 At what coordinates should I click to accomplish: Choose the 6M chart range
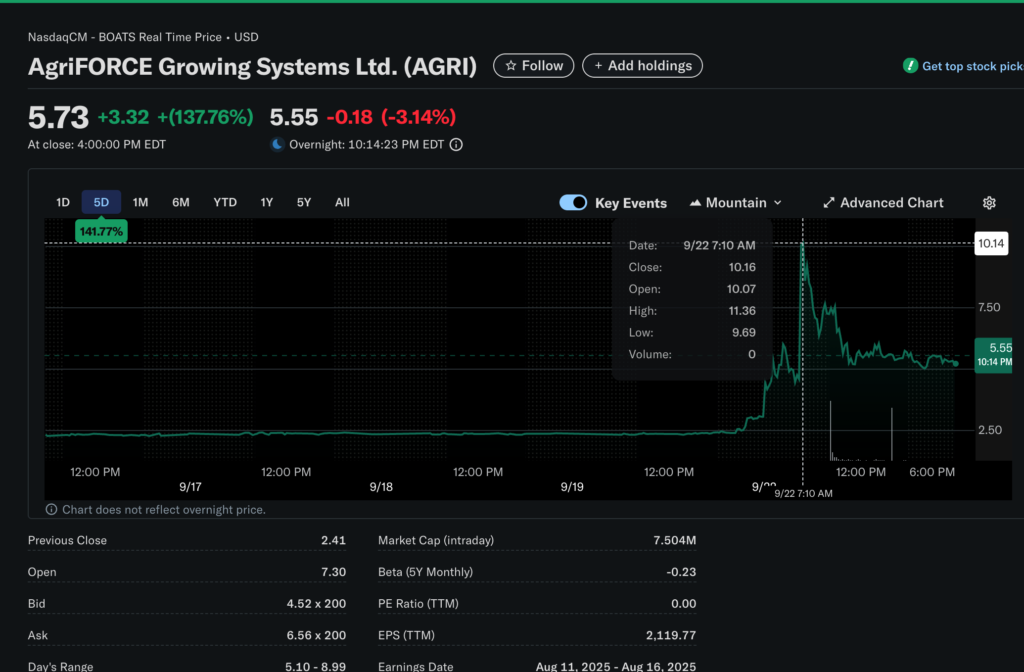tap(180, 203)
